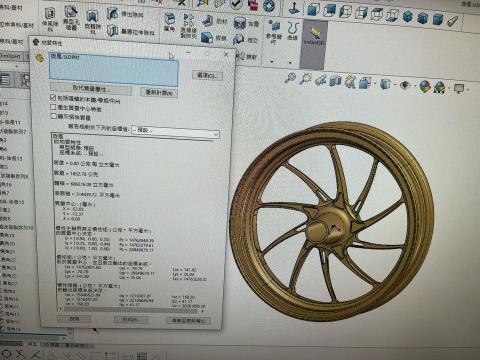The height and width of the screenshot is (360, 480).
Task: Select the Intersect tool
Action: pyautogui.click(x=245, y=40)
